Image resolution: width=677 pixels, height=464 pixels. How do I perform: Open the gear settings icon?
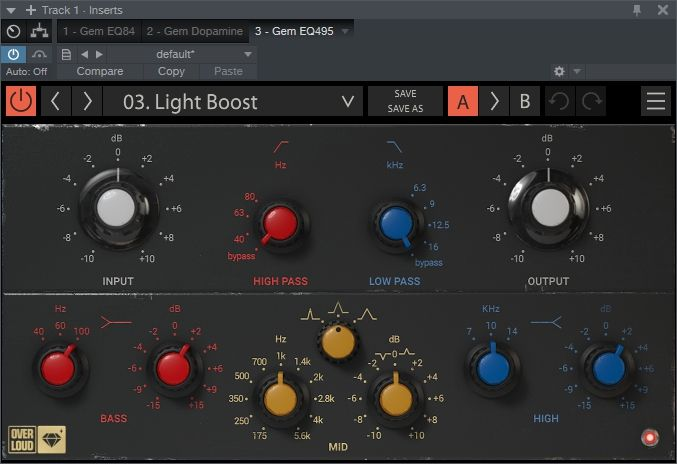[559, 71]
